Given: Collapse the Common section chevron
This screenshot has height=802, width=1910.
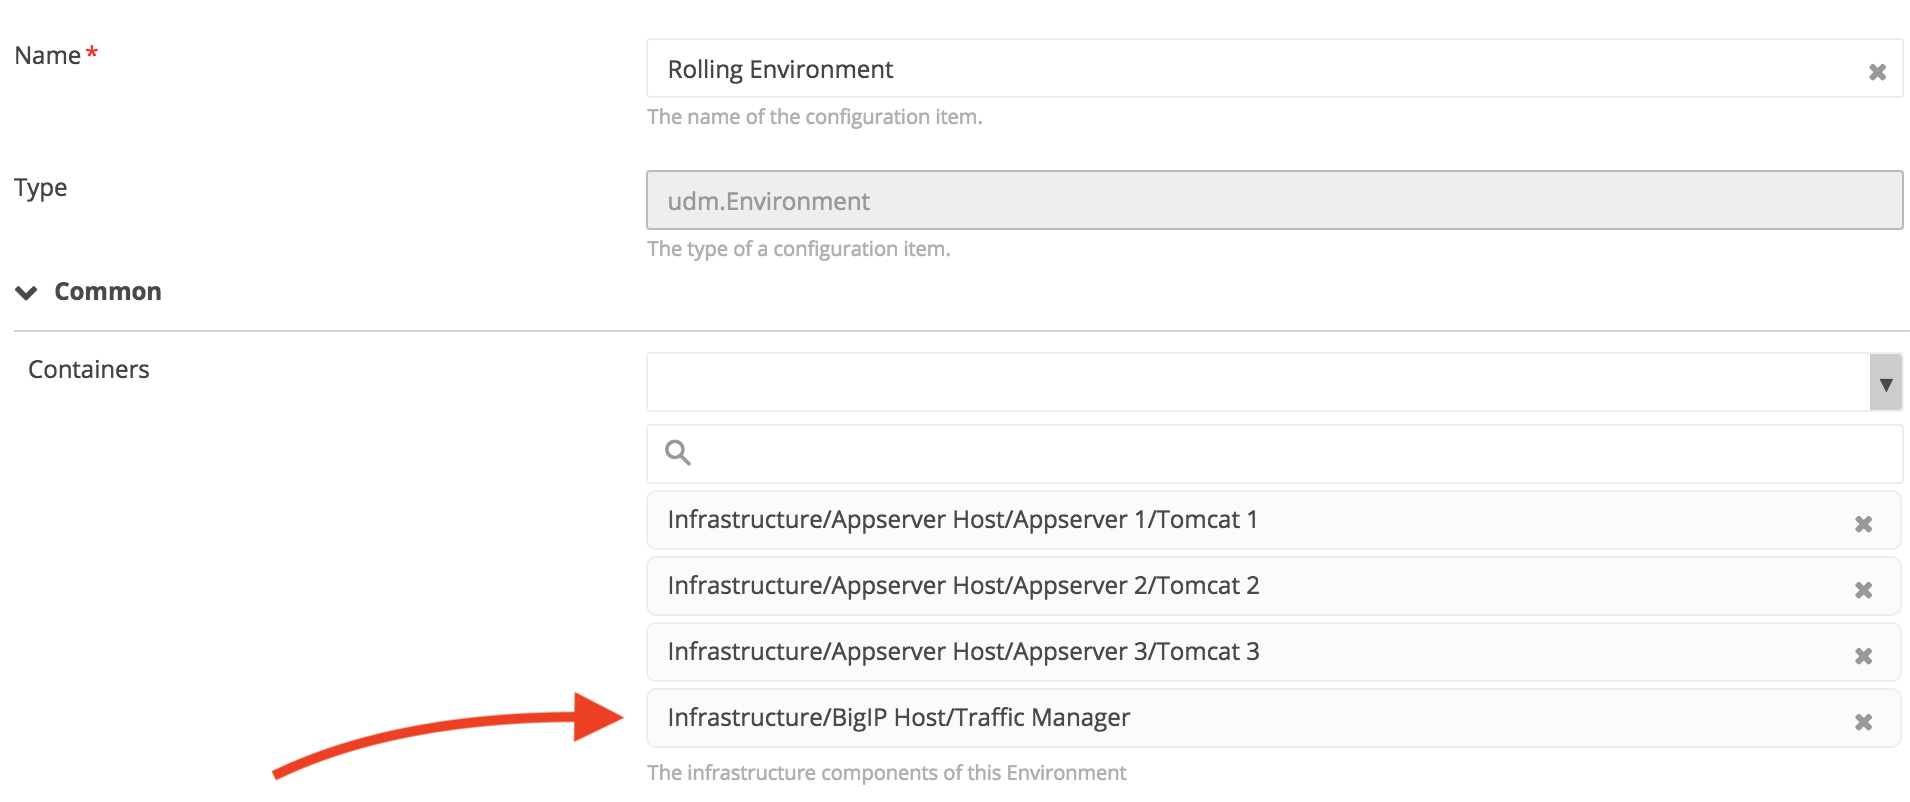Looking at the screenshot, I should (27, 292).
